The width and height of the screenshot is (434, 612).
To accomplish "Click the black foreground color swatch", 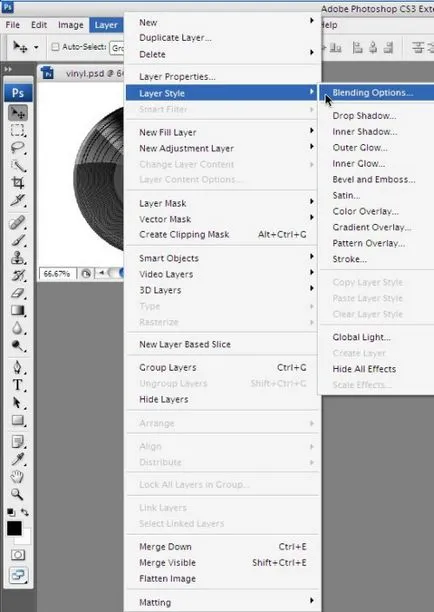I will (14, 528).
